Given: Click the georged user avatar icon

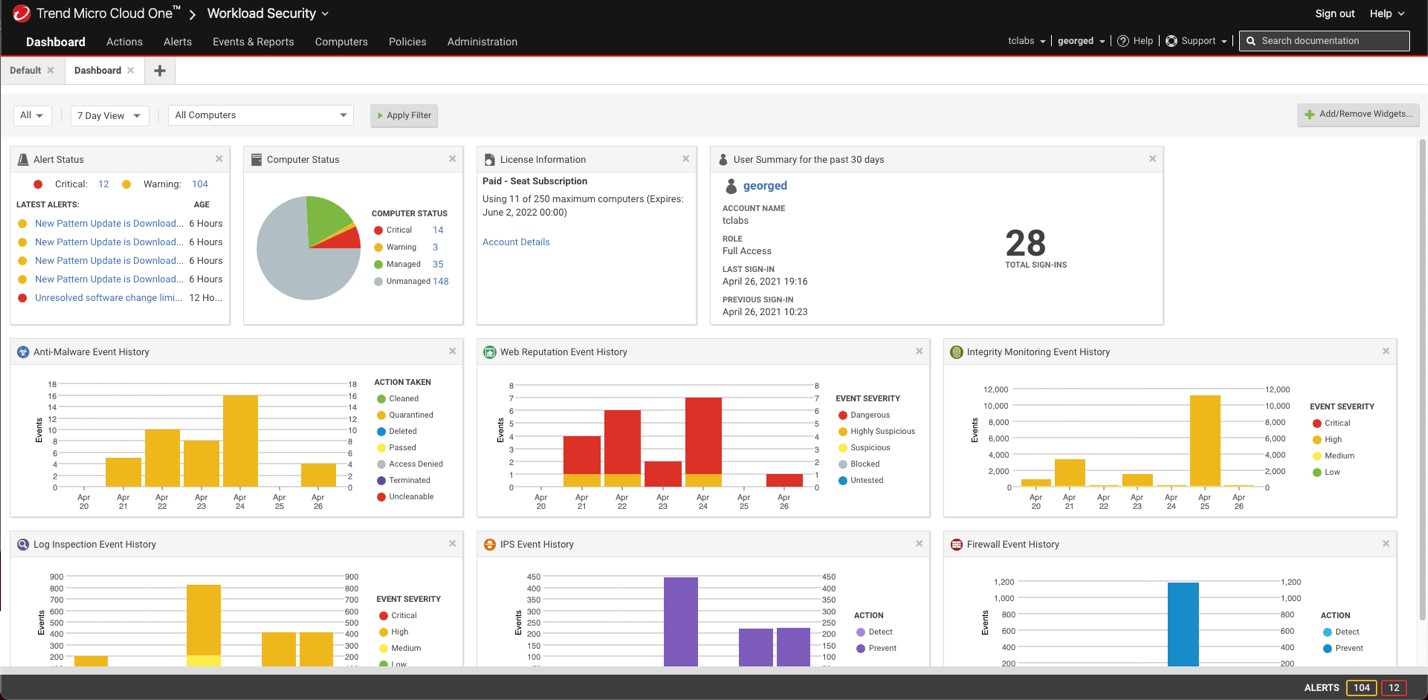Looking at the screenshot, I should [731, 186].
